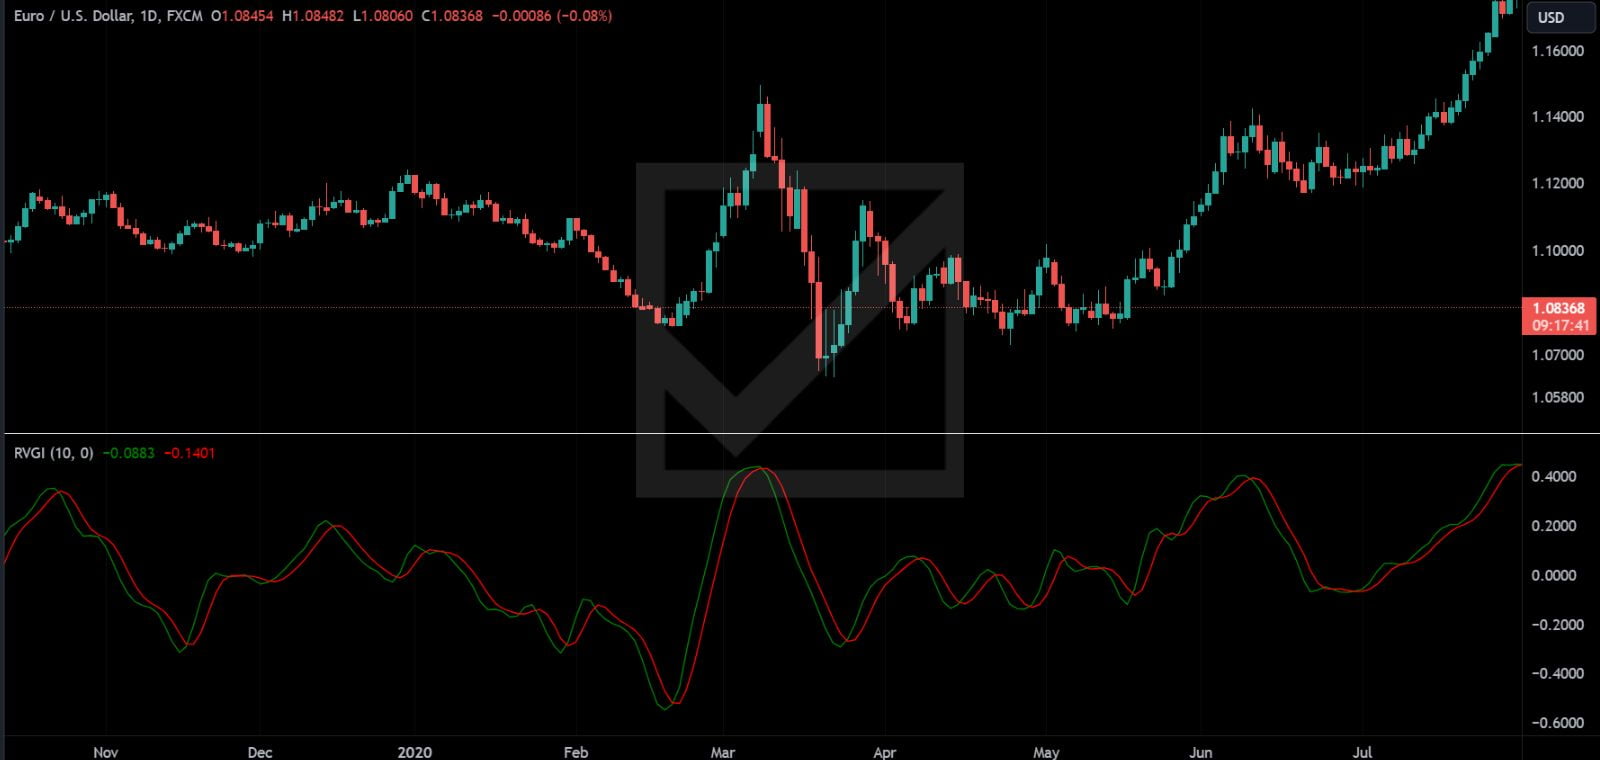Viewport: 1600px width, 760px height.
Task: Click −0.4000 on the RVGI scale
Action: click(x=1557, y=674)
